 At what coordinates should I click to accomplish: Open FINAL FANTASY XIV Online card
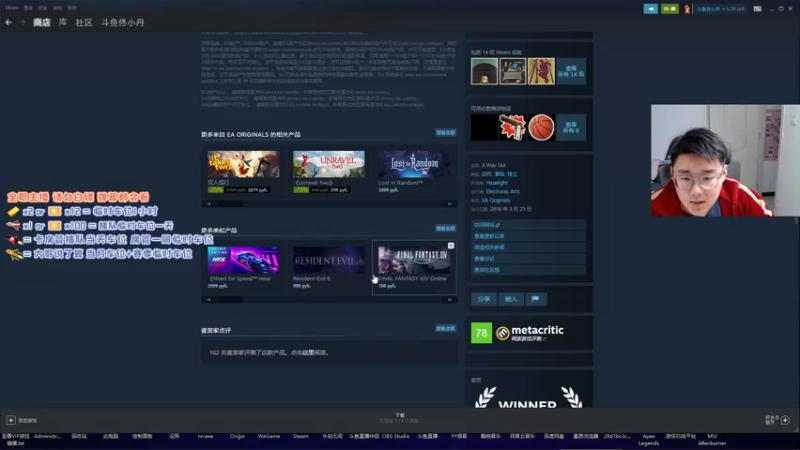[x=414, y=267]
